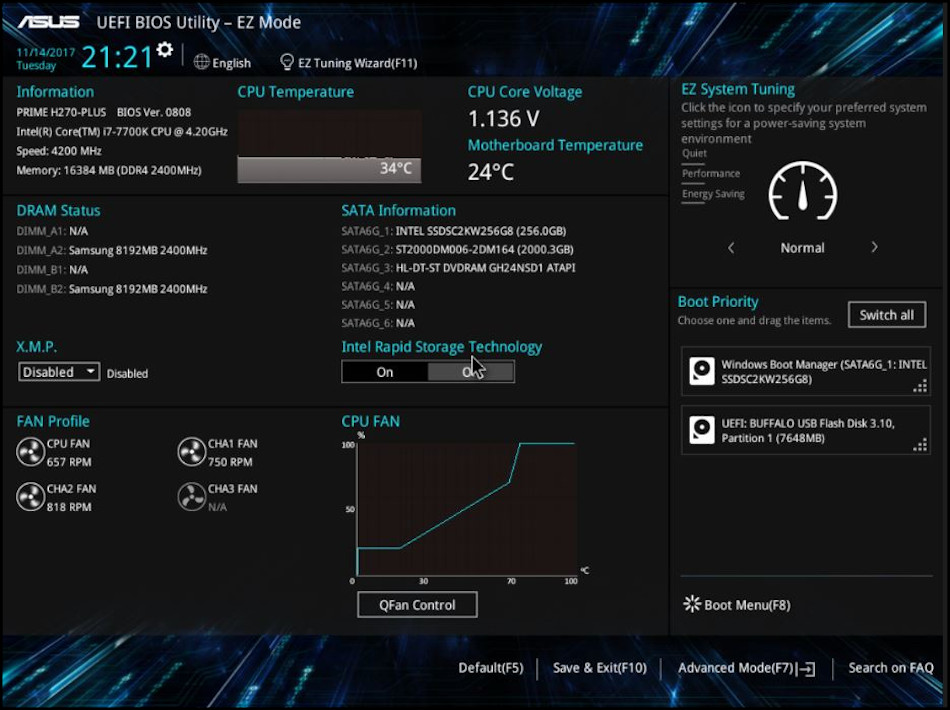Click drag handle on BUFFALO USB entry
This screenshot has width=950, height=710.
coord(920,445)
